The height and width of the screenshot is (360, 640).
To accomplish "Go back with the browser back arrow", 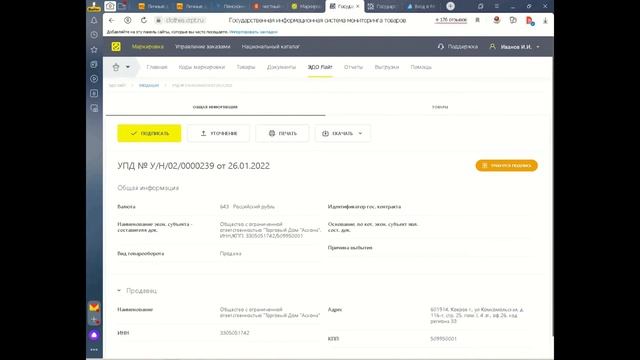I will [x=112, y=20].
